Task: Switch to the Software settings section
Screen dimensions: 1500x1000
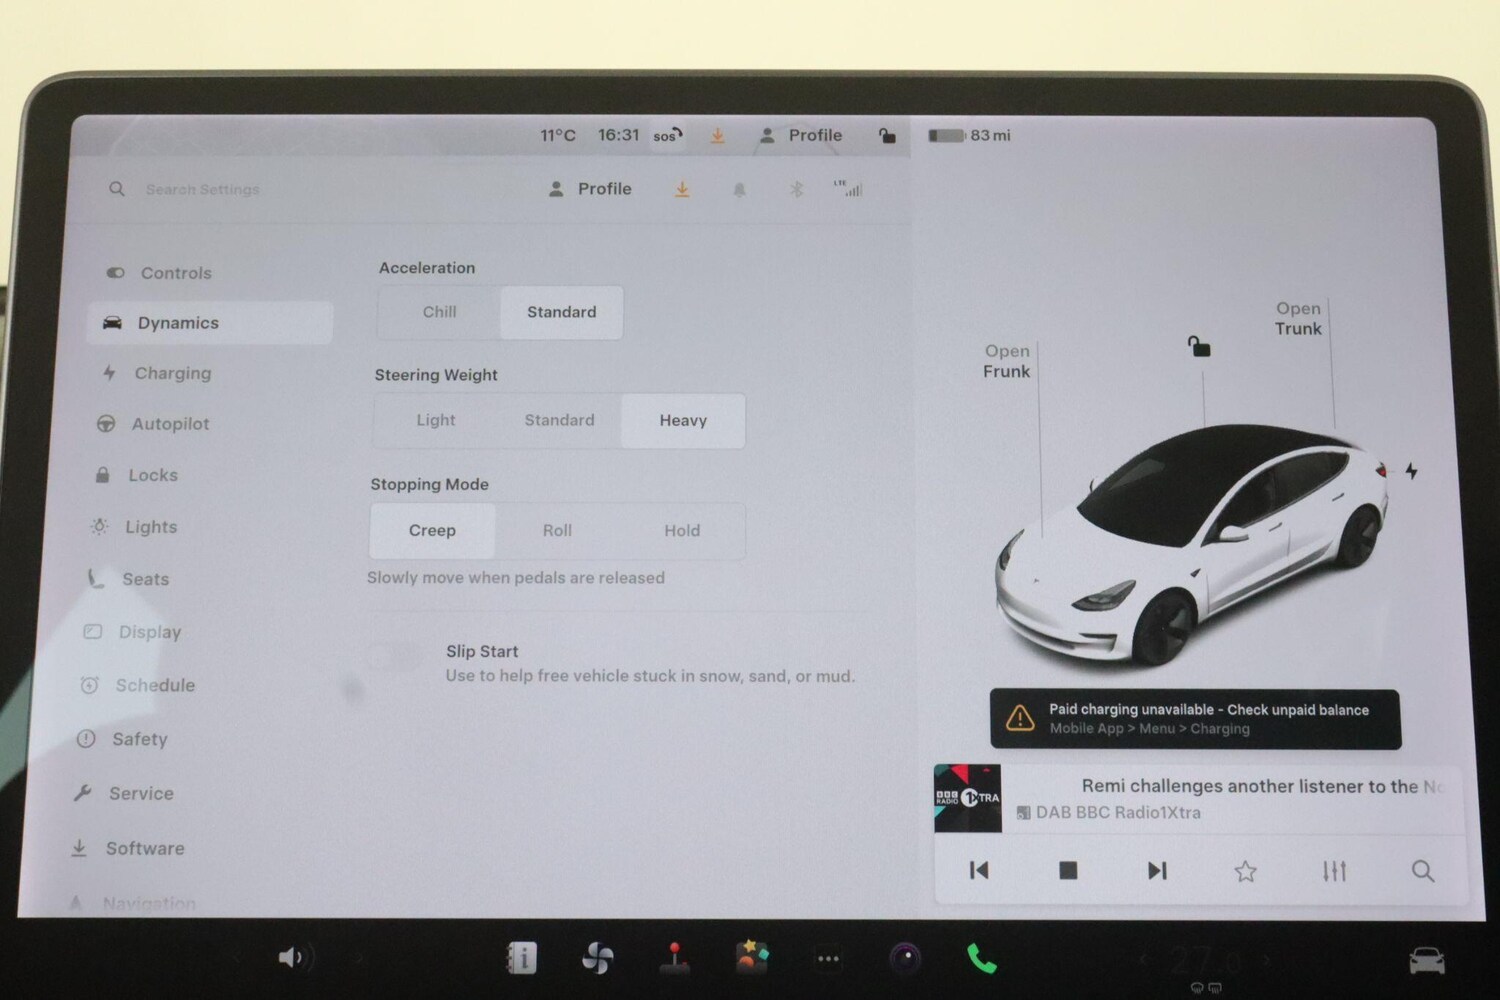Action: pyautogui.click(x=144, y=848)
